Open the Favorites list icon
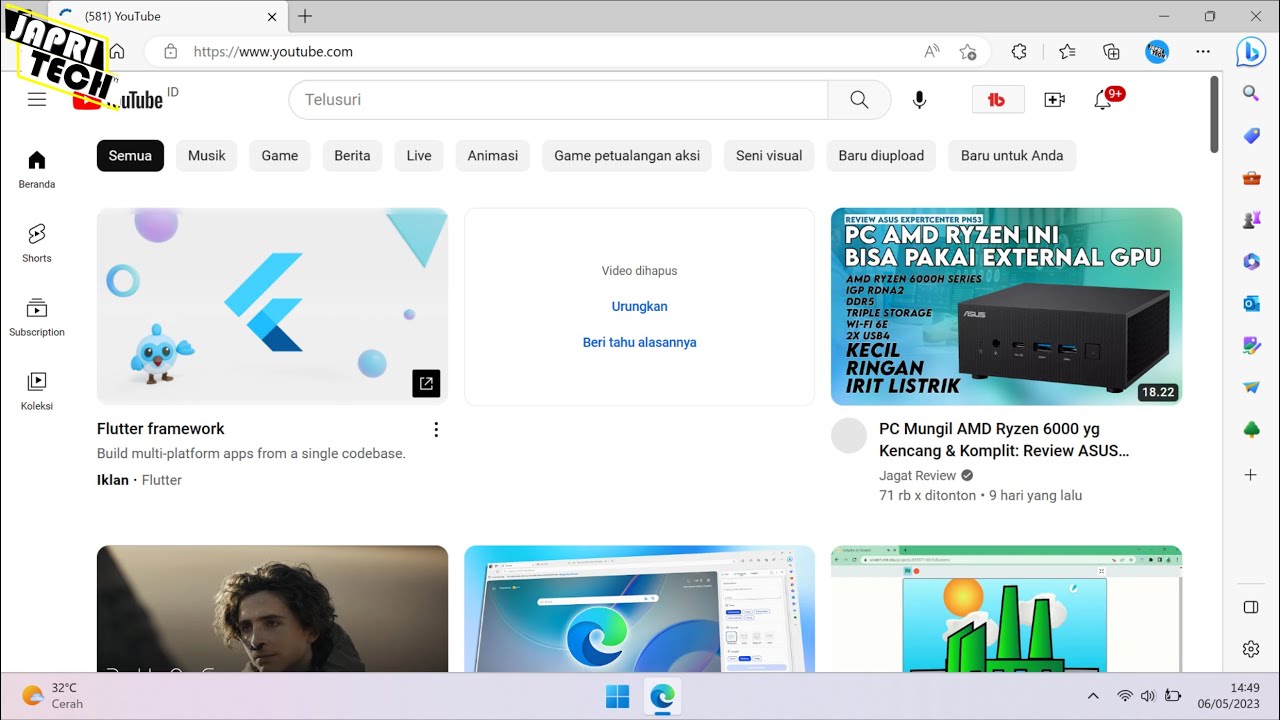This screenshot has height=720, width=1280. [1067, 51]
